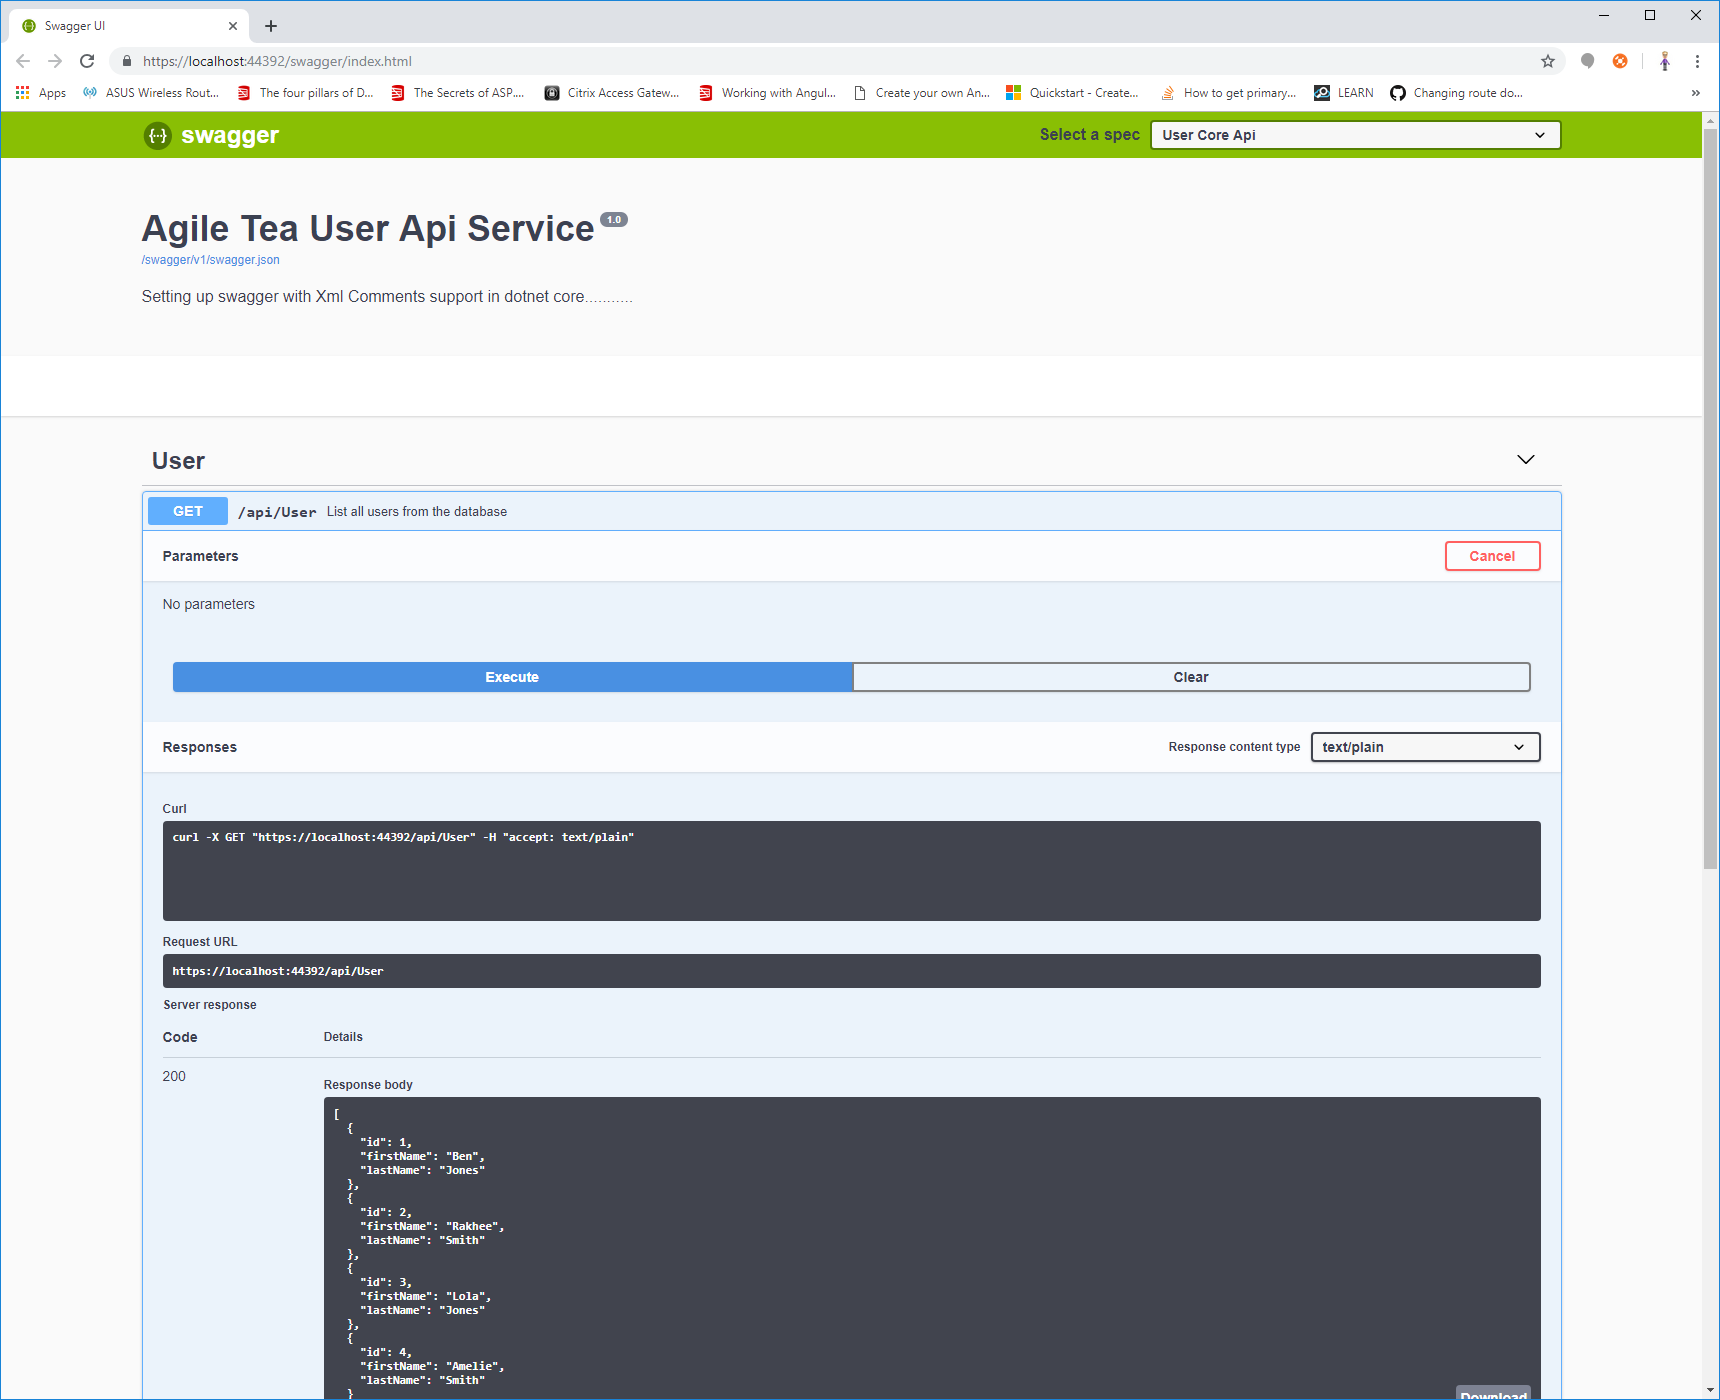Cancel the try-it-out mode
Image resolution: width=1720 pixels, height=1400 pixels.
pyautogui.click(x=1491, y=556)
